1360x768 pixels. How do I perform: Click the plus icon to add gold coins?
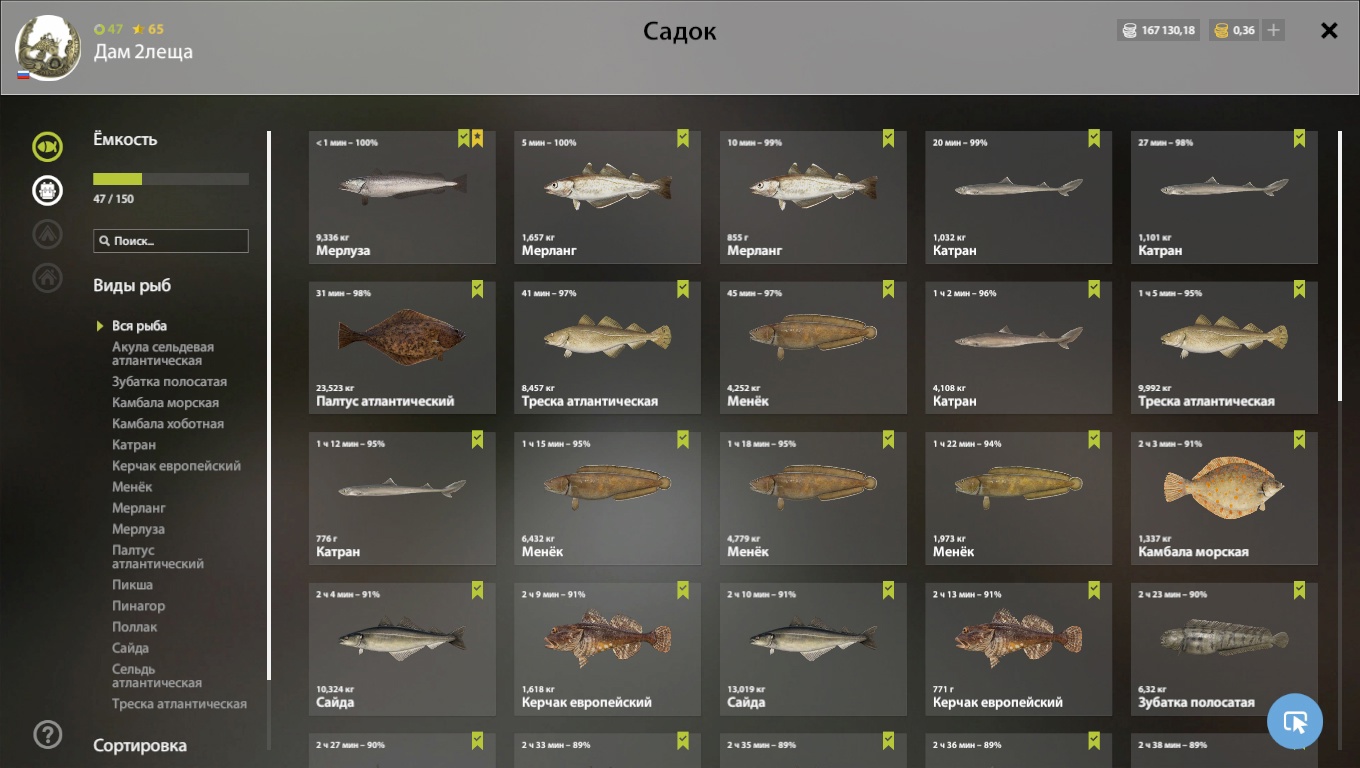(1273, 30)
